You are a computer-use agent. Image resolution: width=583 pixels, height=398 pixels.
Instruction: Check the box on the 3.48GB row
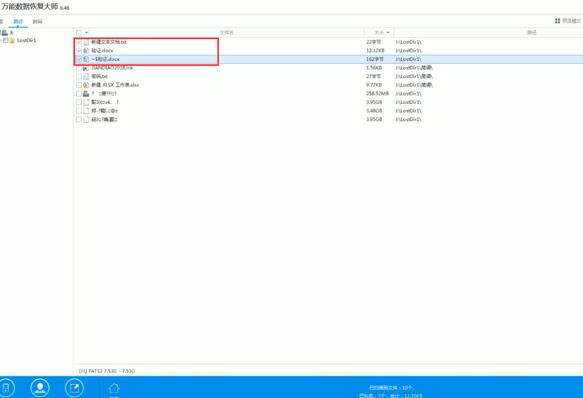point(79,111)
